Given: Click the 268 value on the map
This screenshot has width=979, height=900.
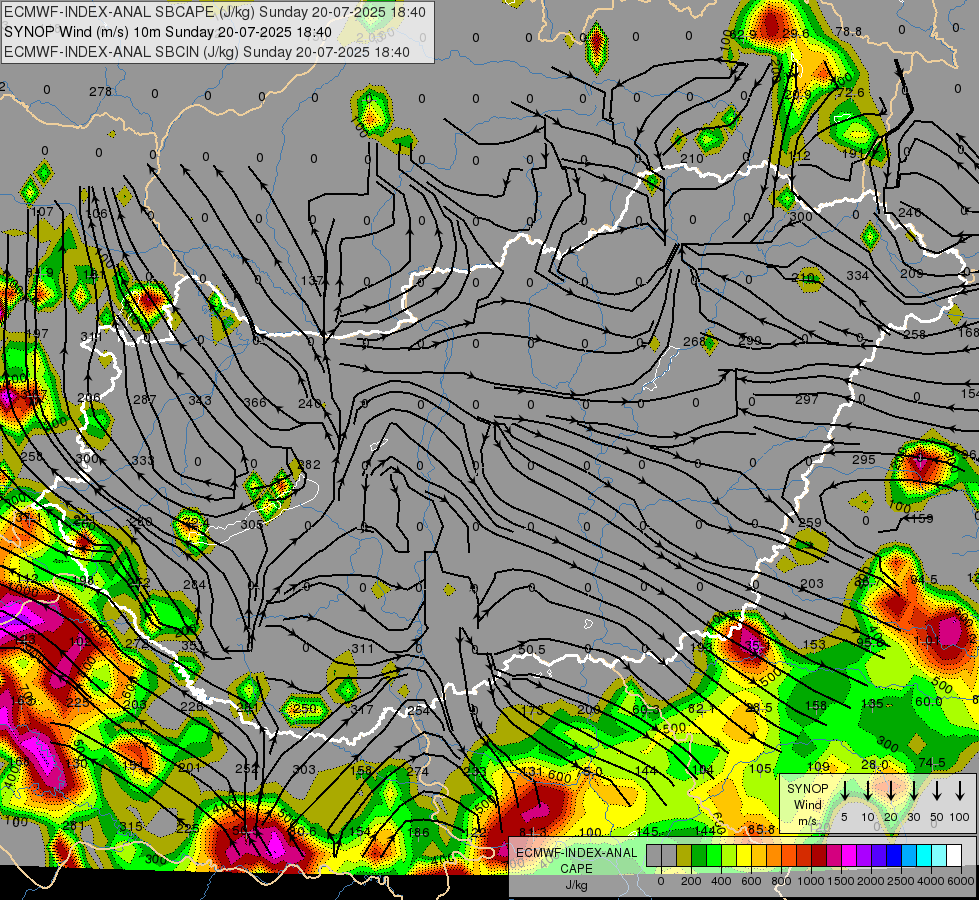Looking at the screenshot, I should 694,342.
